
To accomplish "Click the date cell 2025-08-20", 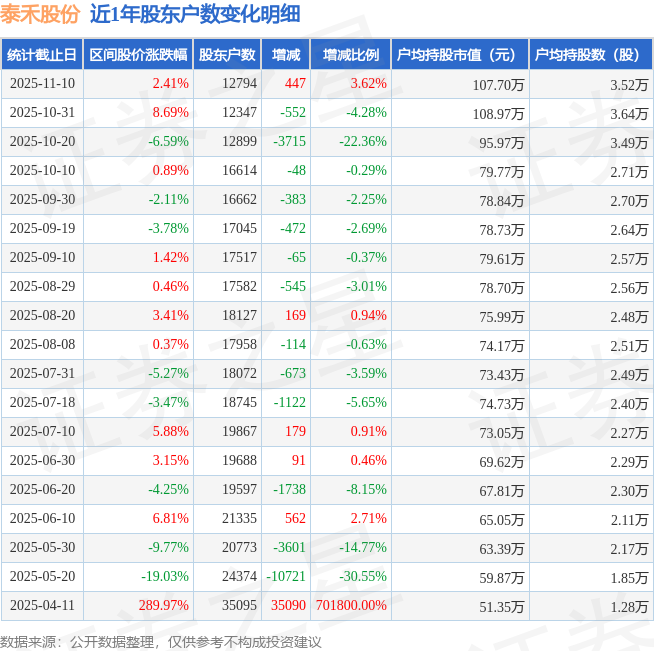I will tap(43, 315).
